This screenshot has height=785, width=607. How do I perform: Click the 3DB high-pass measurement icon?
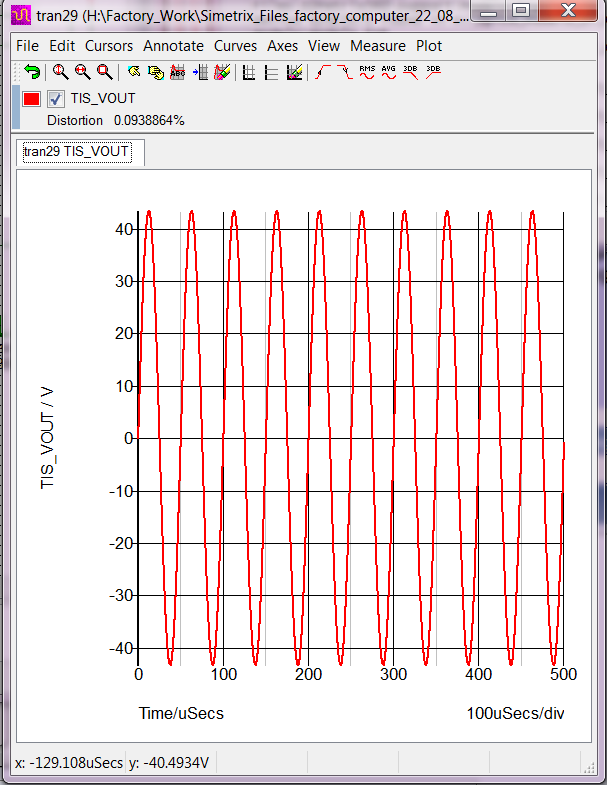click(433, 72)
